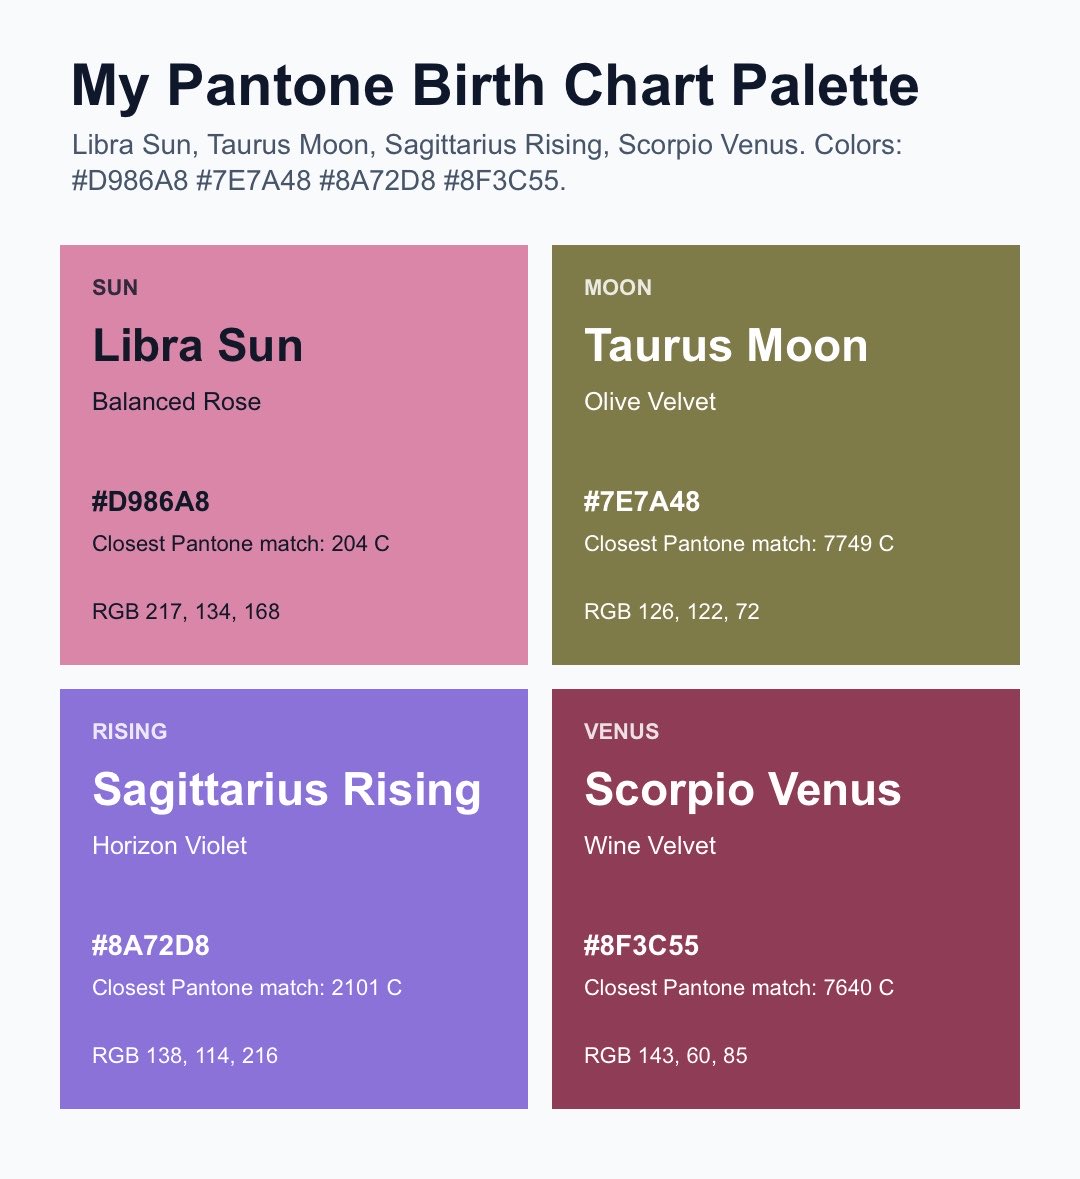Screen dimensions: 1080x1179
Task: Click the Horizon Violet color name
Action: tap(169, 846)
